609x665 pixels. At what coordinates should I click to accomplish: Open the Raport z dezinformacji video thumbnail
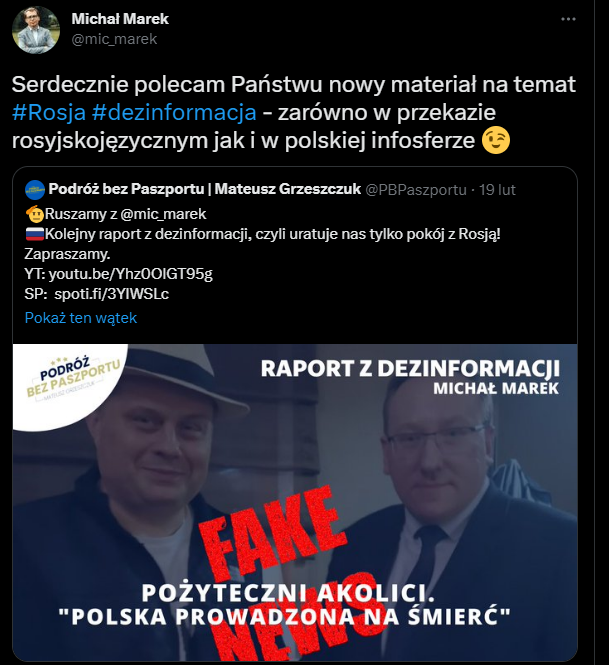[x=295, y=502]
